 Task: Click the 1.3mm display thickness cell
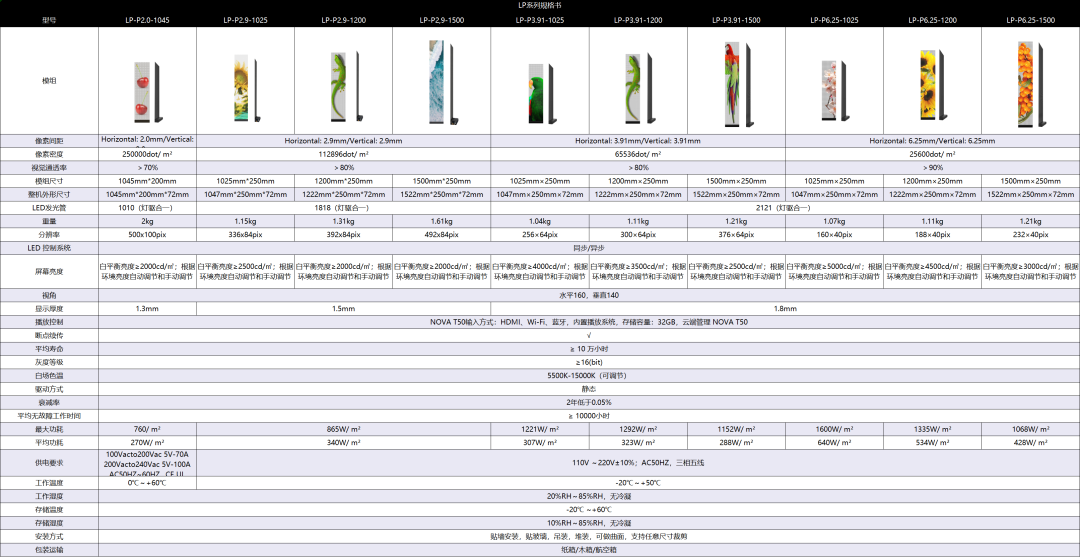(147, 309)
